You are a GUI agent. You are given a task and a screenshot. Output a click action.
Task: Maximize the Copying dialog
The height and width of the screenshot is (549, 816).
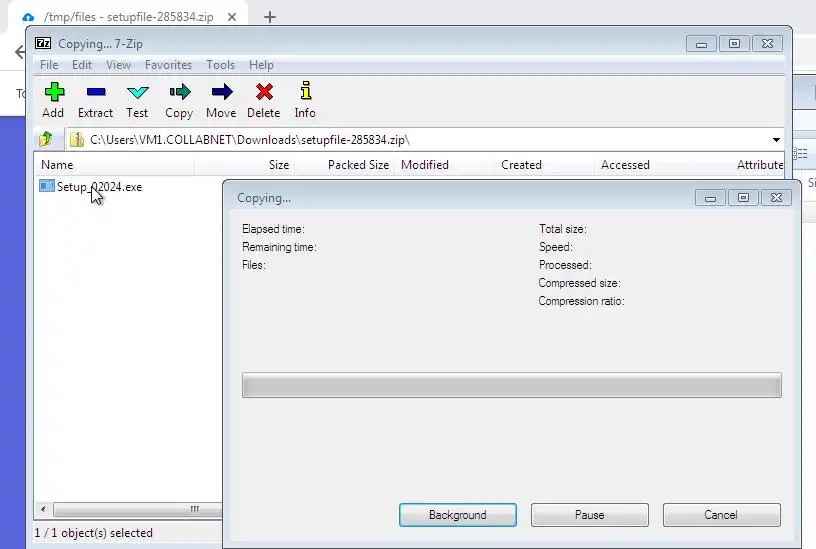pyautogui.click(x=743, y=198)
